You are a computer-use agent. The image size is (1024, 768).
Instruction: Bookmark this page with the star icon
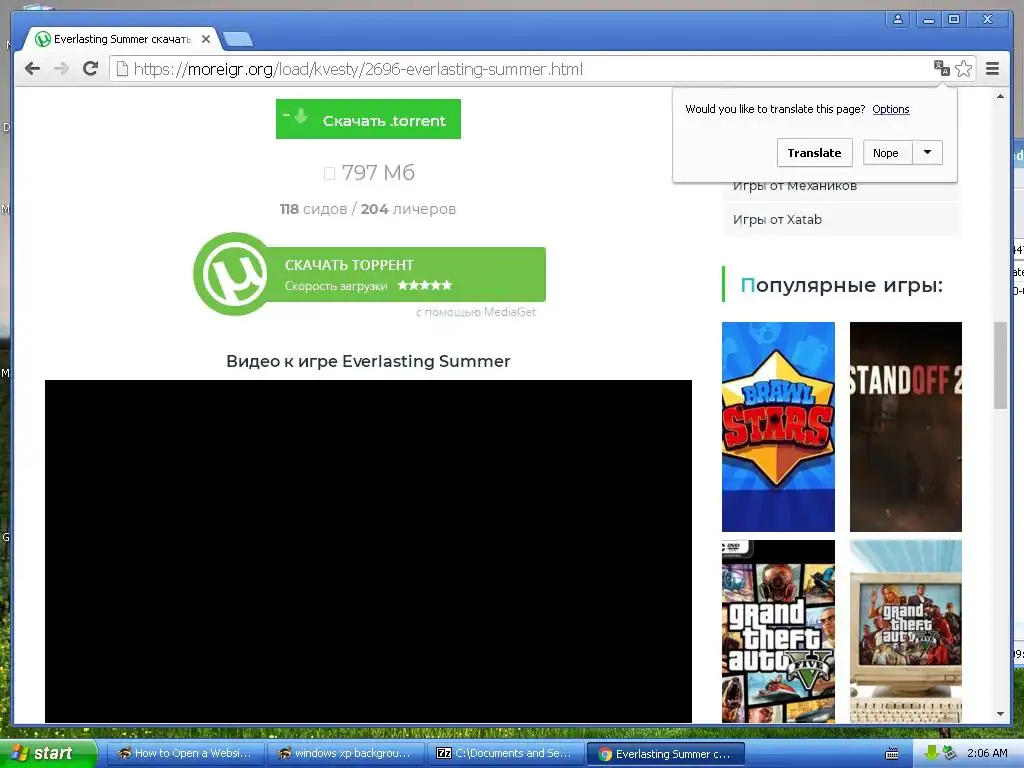tap(963, 68)
